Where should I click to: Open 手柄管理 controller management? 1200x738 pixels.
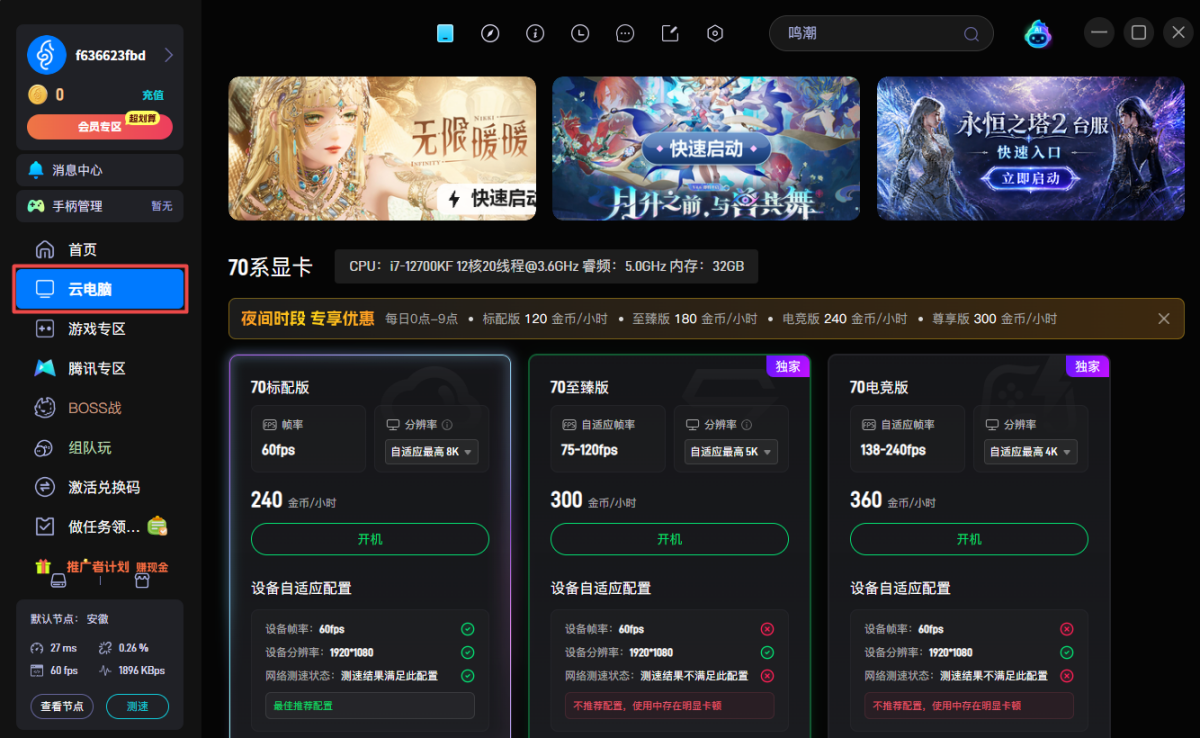coord(100,206)
